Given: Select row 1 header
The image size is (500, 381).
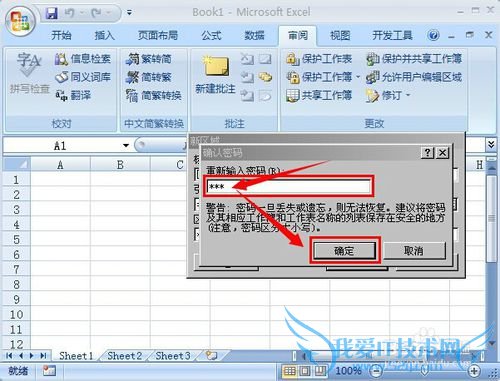Looking at the screenshot, I should click(x=16, y=180).
